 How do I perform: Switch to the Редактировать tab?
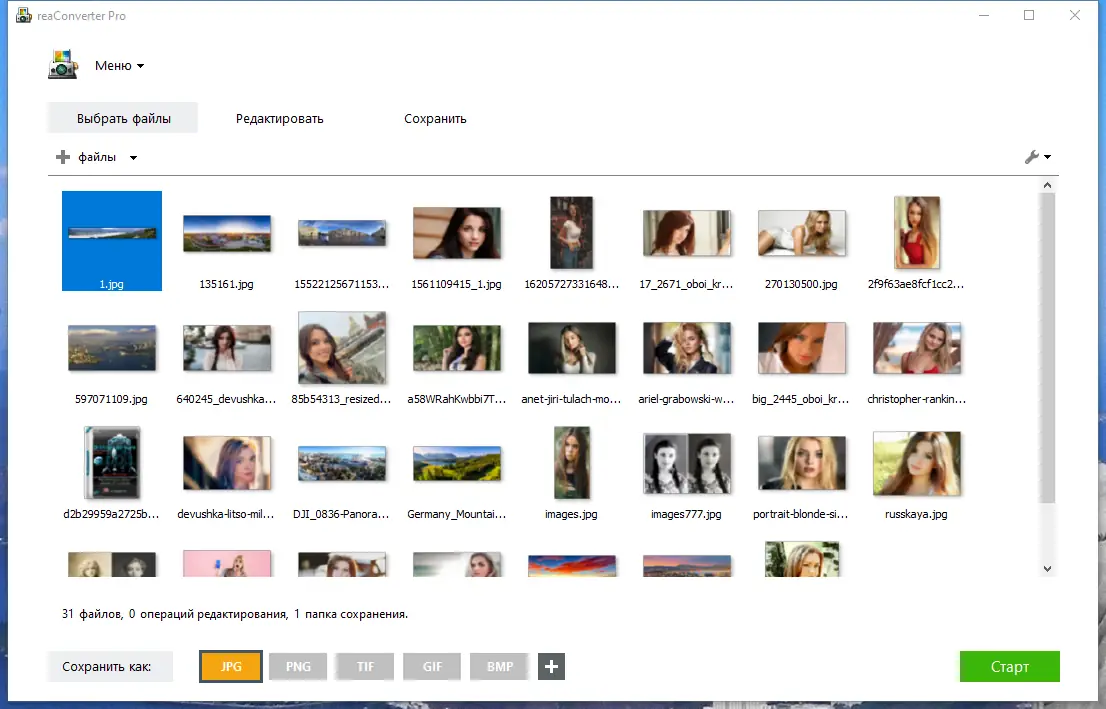click(x=279, y=117)
